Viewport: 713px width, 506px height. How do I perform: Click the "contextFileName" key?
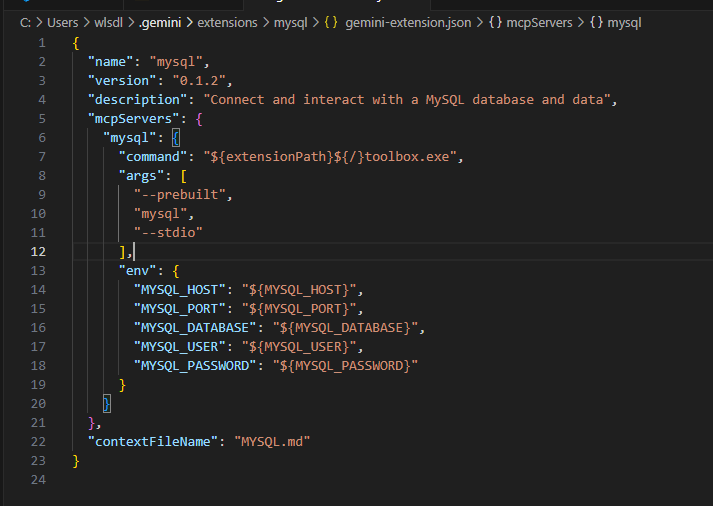(x=153, y=442)
